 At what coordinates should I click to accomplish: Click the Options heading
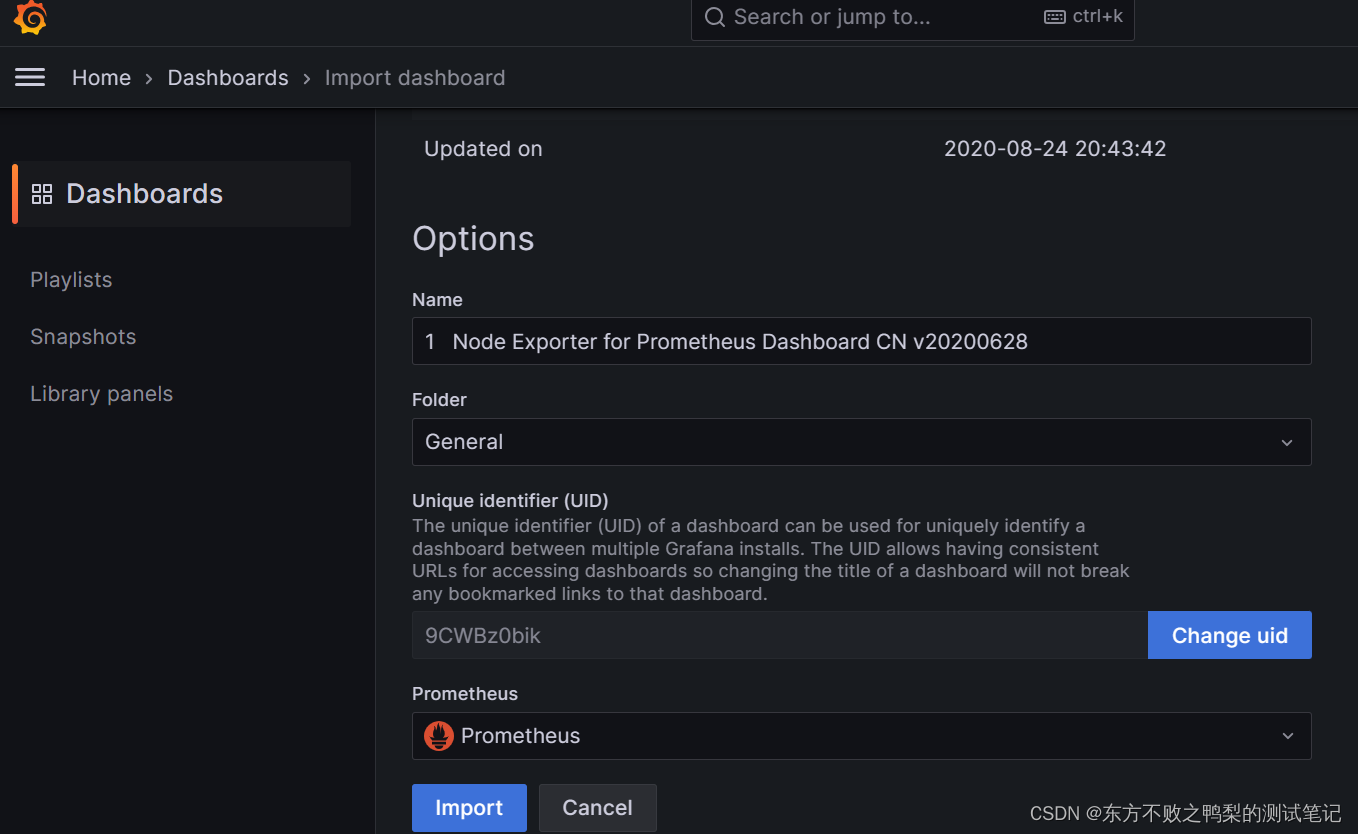coord(473,239)
